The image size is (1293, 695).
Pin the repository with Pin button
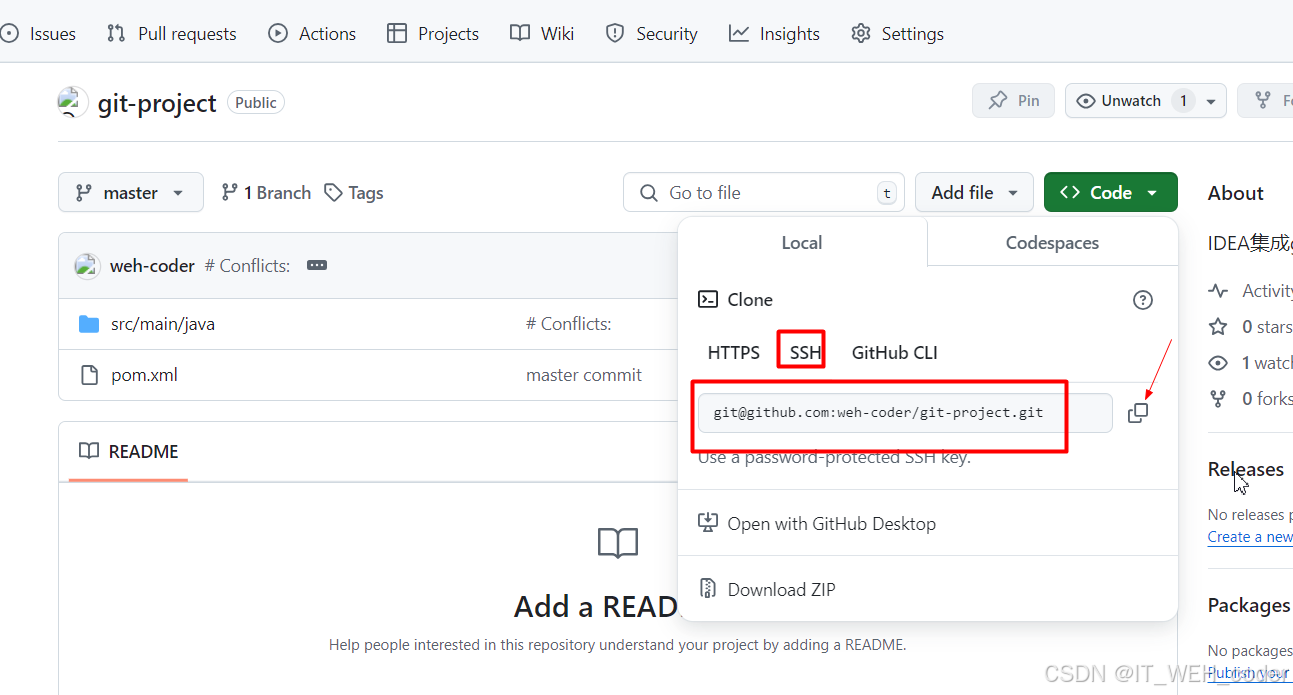click(x=1013, y=101)
